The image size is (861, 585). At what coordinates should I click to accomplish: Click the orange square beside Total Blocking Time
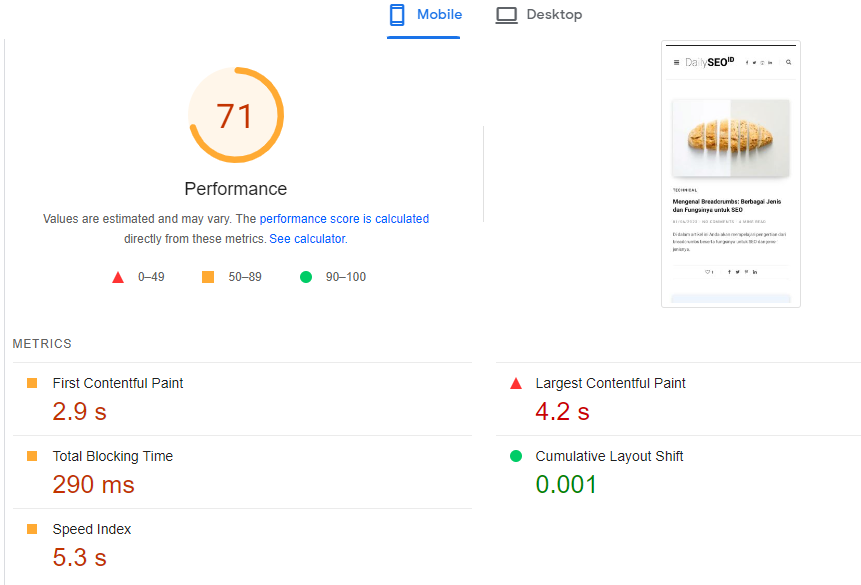[31, 455]
